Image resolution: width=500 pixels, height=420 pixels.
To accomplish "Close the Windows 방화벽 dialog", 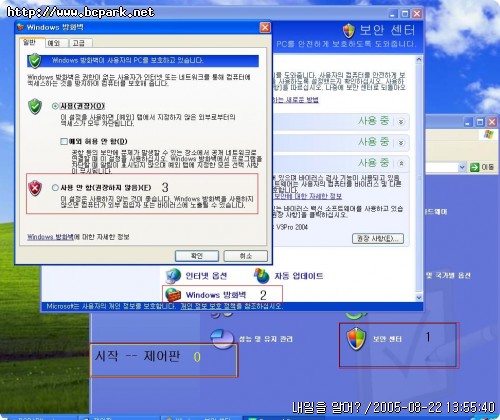I will (x=265, y=27).
